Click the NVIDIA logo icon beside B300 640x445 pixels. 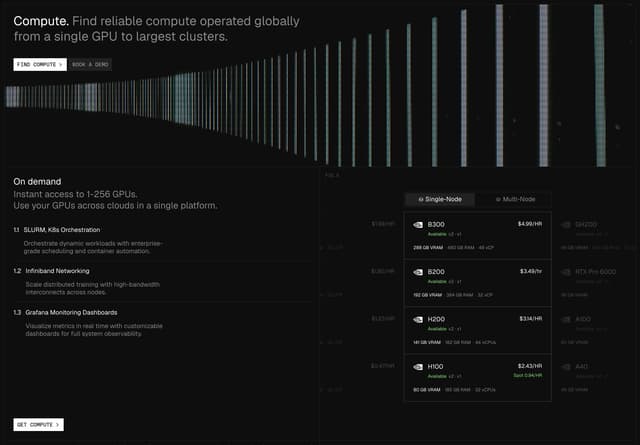(418, 225)
